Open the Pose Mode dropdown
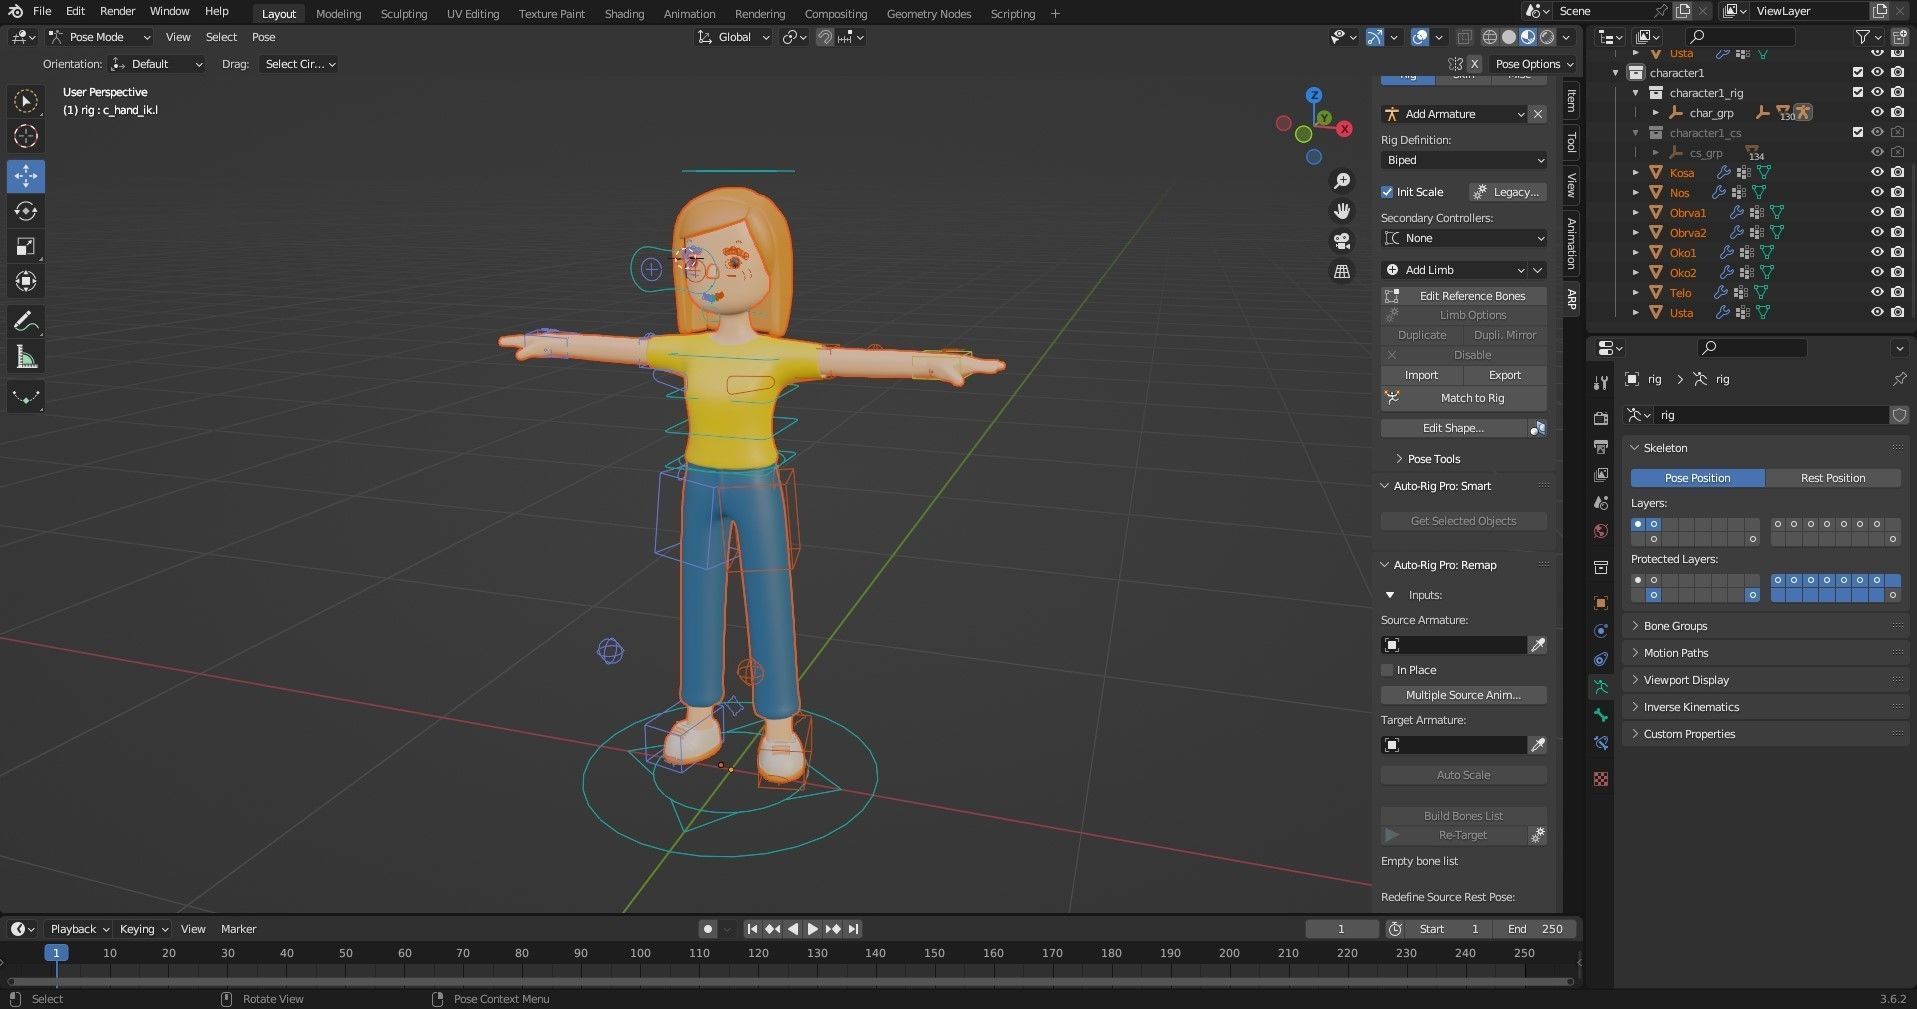 coord(99,37)
